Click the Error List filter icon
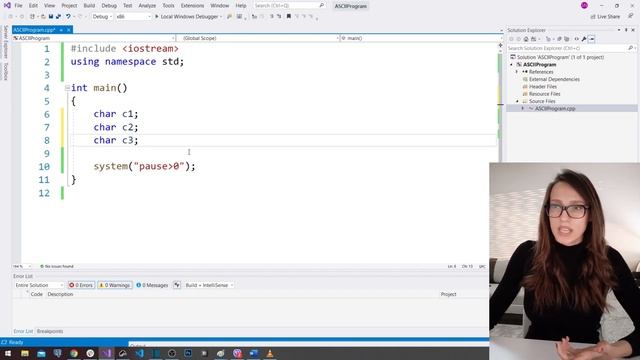The width and height of the screenshot is (640, 360). coord(177,285)
